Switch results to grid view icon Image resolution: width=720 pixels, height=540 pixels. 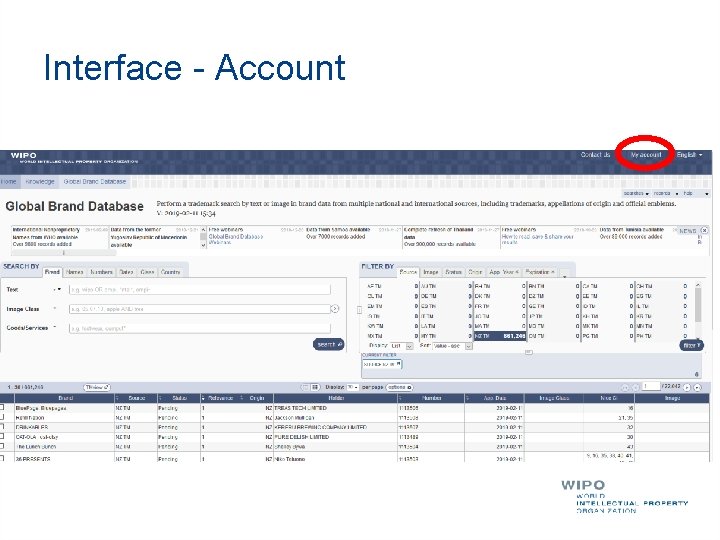click(x=315, y=388)
